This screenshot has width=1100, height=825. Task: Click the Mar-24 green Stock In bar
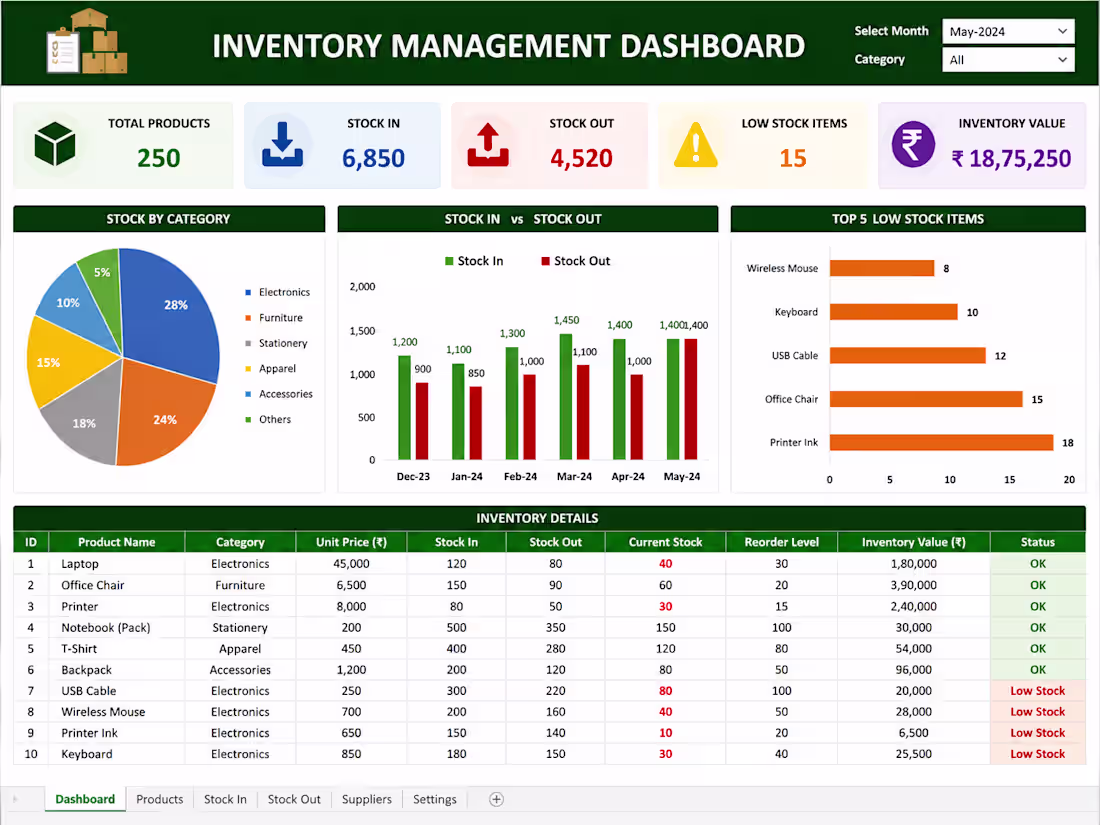[565, 397]
